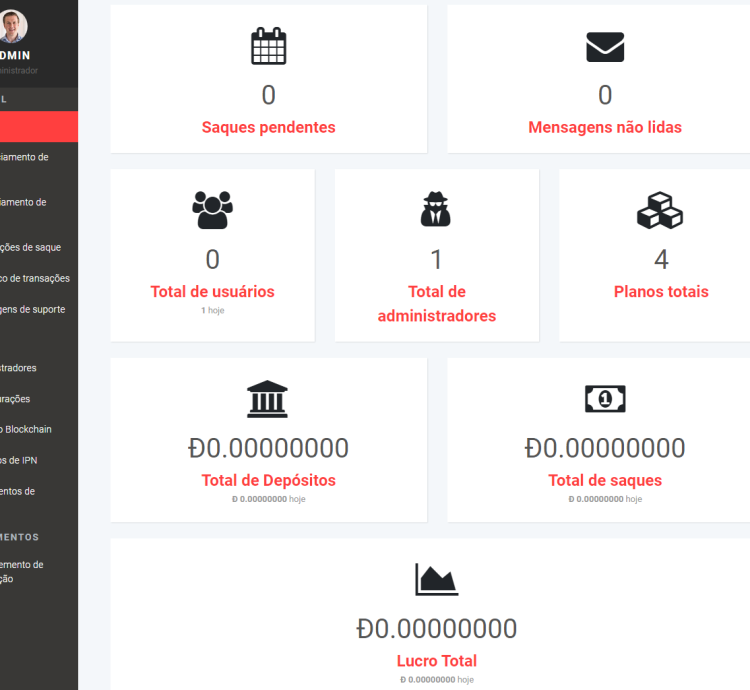Click the banknote icon above Total de saques

[604, 399]
